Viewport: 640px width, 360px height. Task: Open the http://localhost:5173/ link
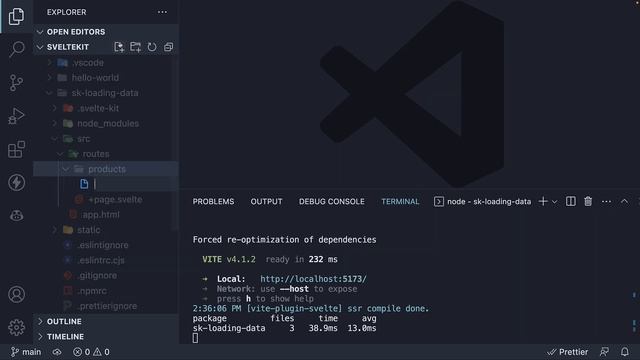[313, 279]
